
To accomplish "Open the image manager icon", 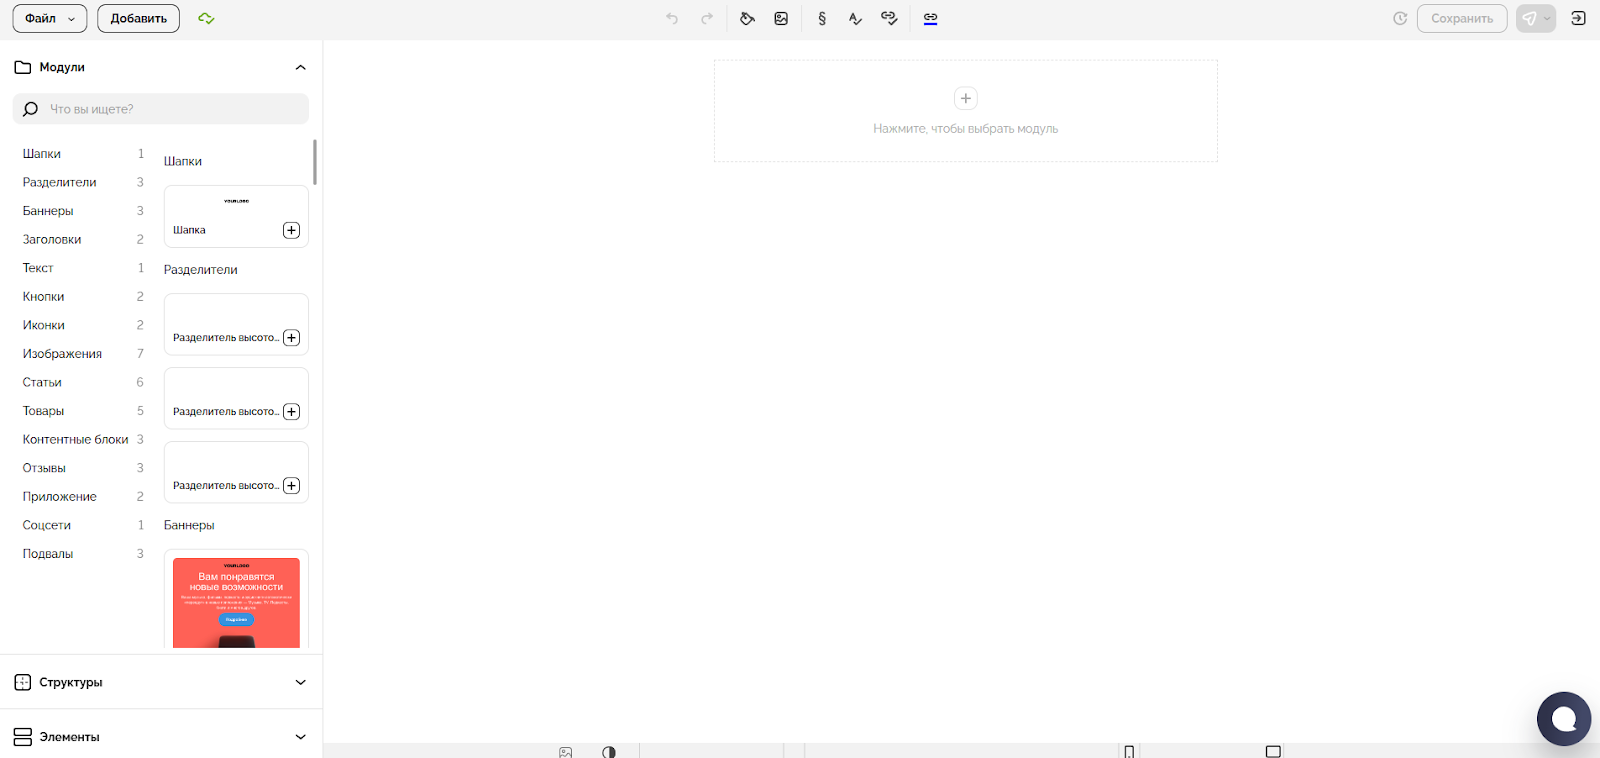I will point(781,19).
